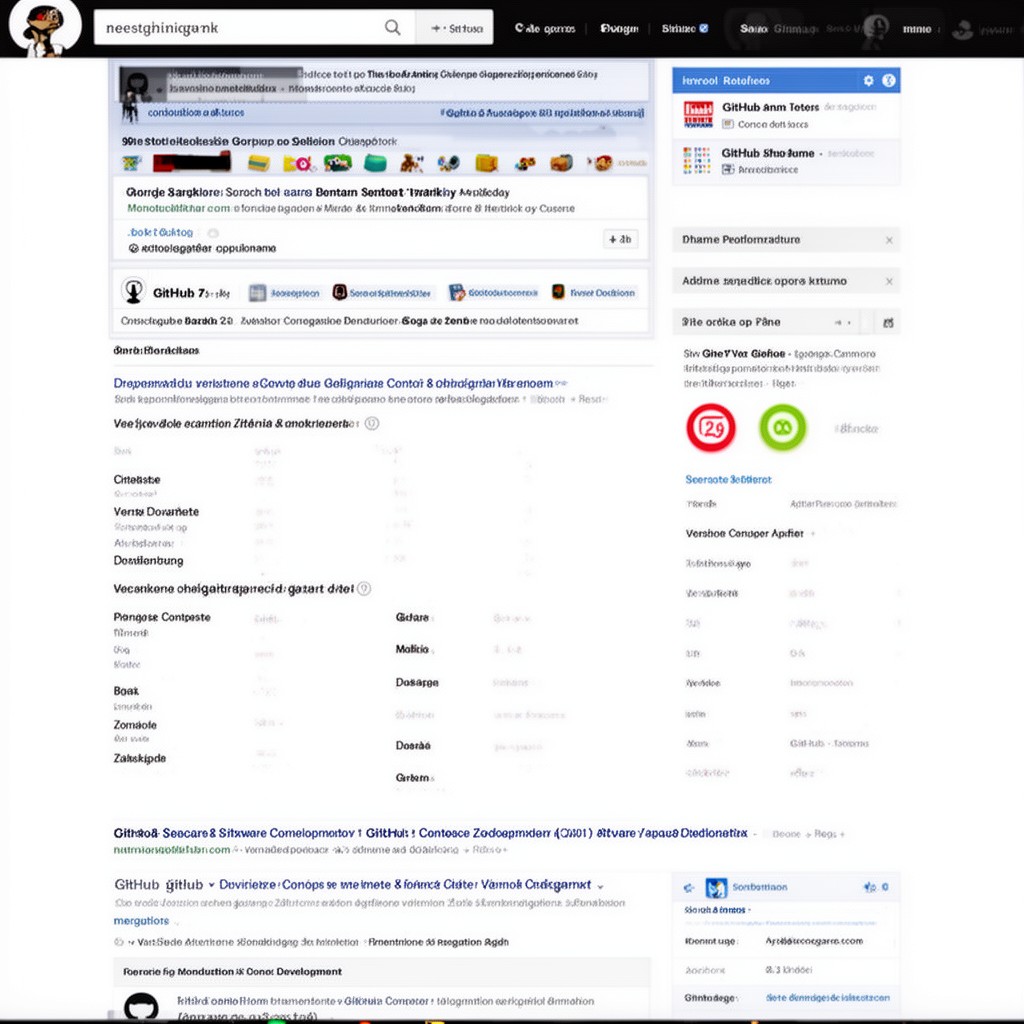Click the red icon beside 'GitHub anm Toters'

point(698,114)
